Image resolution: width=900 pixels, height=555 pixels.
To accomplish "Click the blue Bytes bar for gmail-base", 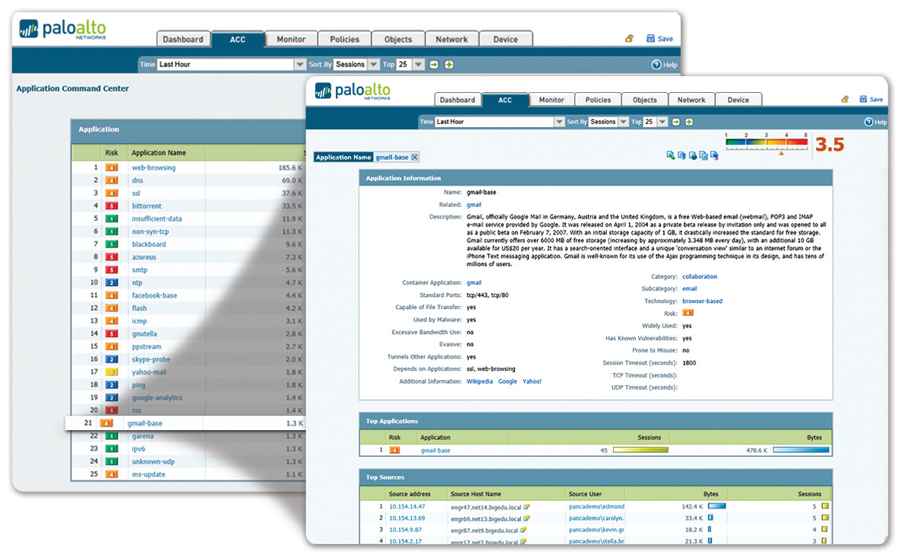I will [801, 450].
